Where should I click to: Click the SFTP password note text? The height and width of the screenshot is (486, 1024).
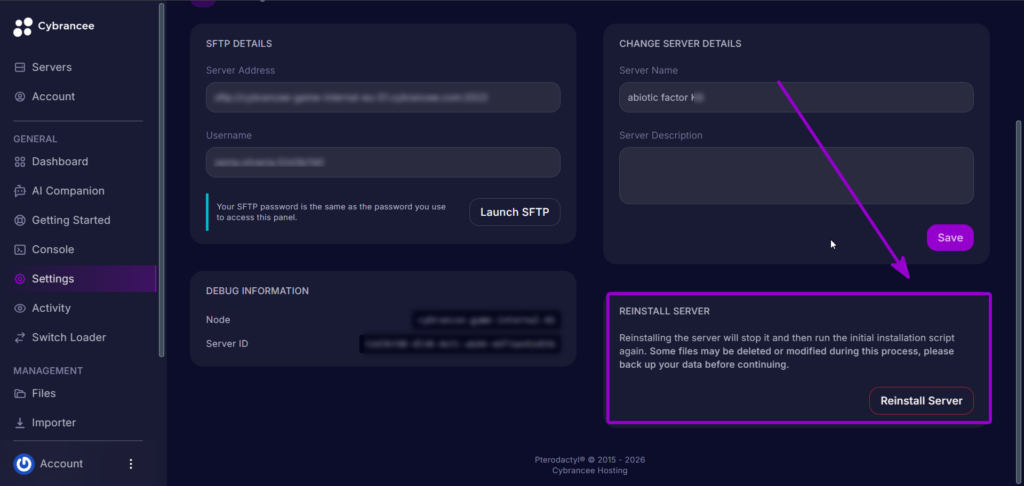[x=331, y=212]
